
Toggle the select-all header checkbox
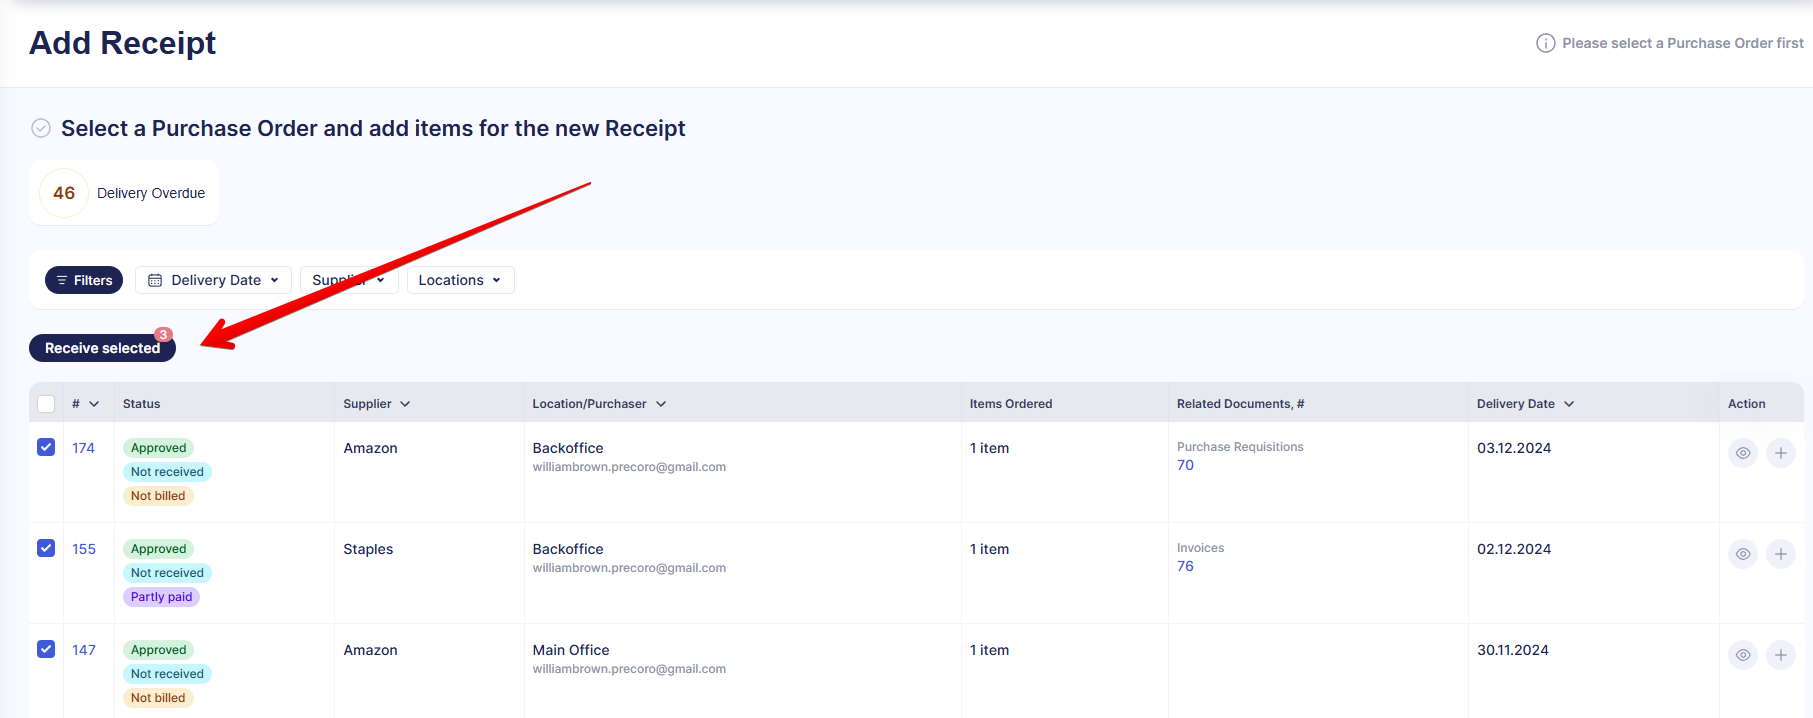pos(46,404)
